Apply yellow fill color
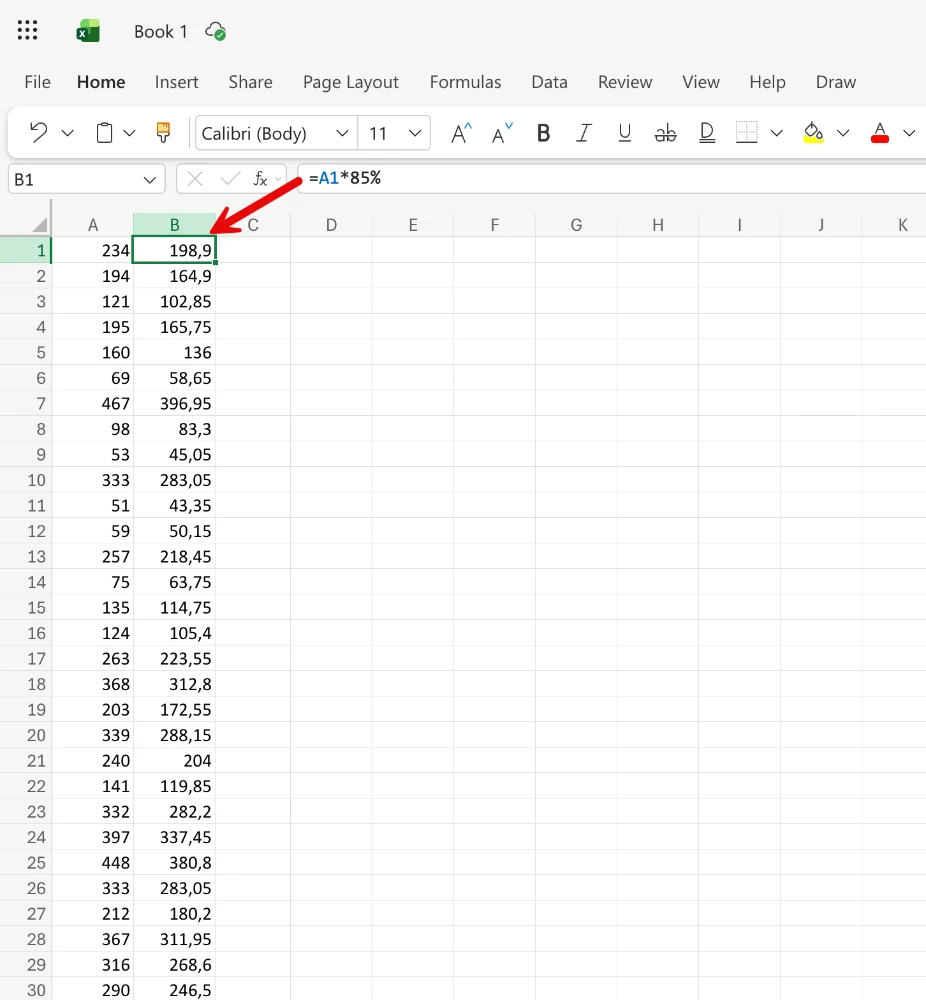This screenshot has width=926, height=1000. [813, 133]
